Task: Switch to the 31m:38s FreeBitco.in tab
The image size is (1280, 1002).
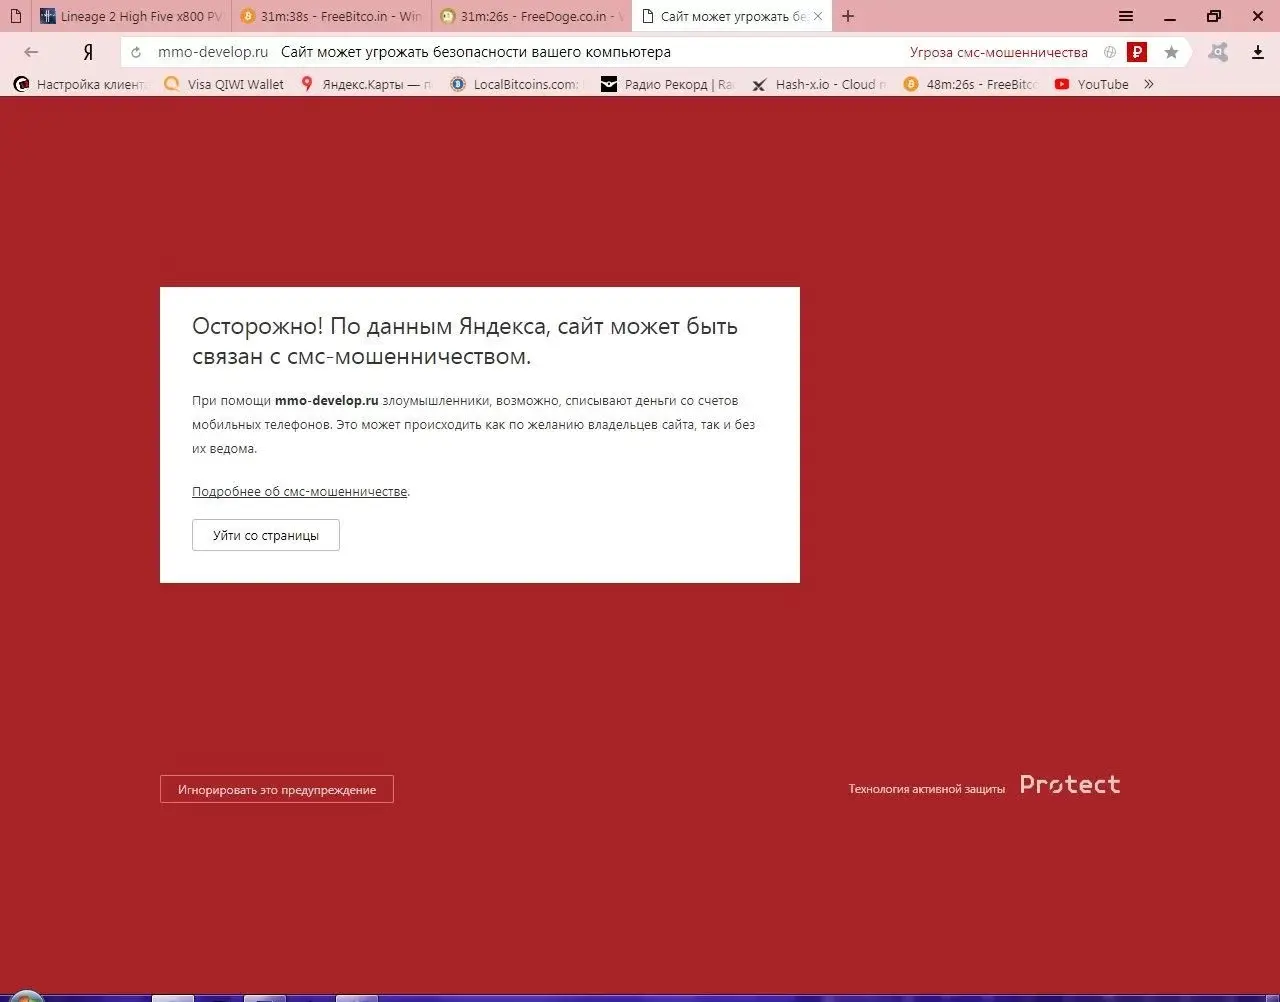Action: click(331, 17)
